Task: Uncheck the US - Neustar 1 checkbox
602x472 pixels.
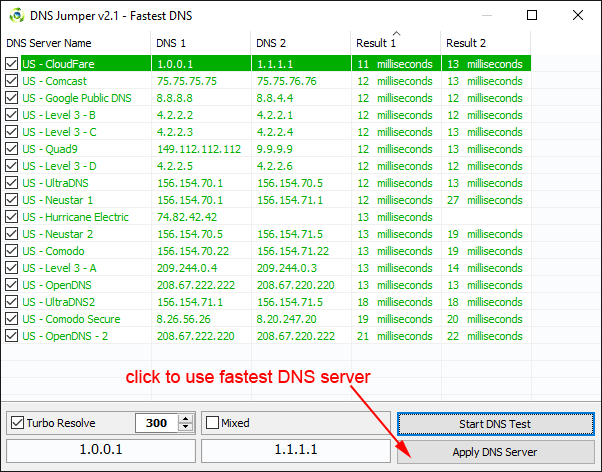Action: pos(12,200)
